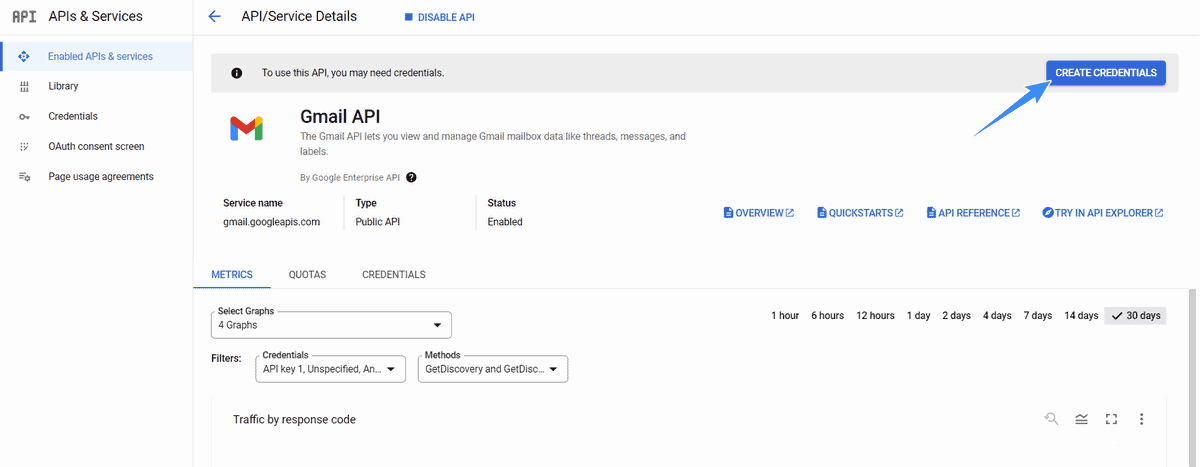Set time range to 4 days

(x=997, y=316)
